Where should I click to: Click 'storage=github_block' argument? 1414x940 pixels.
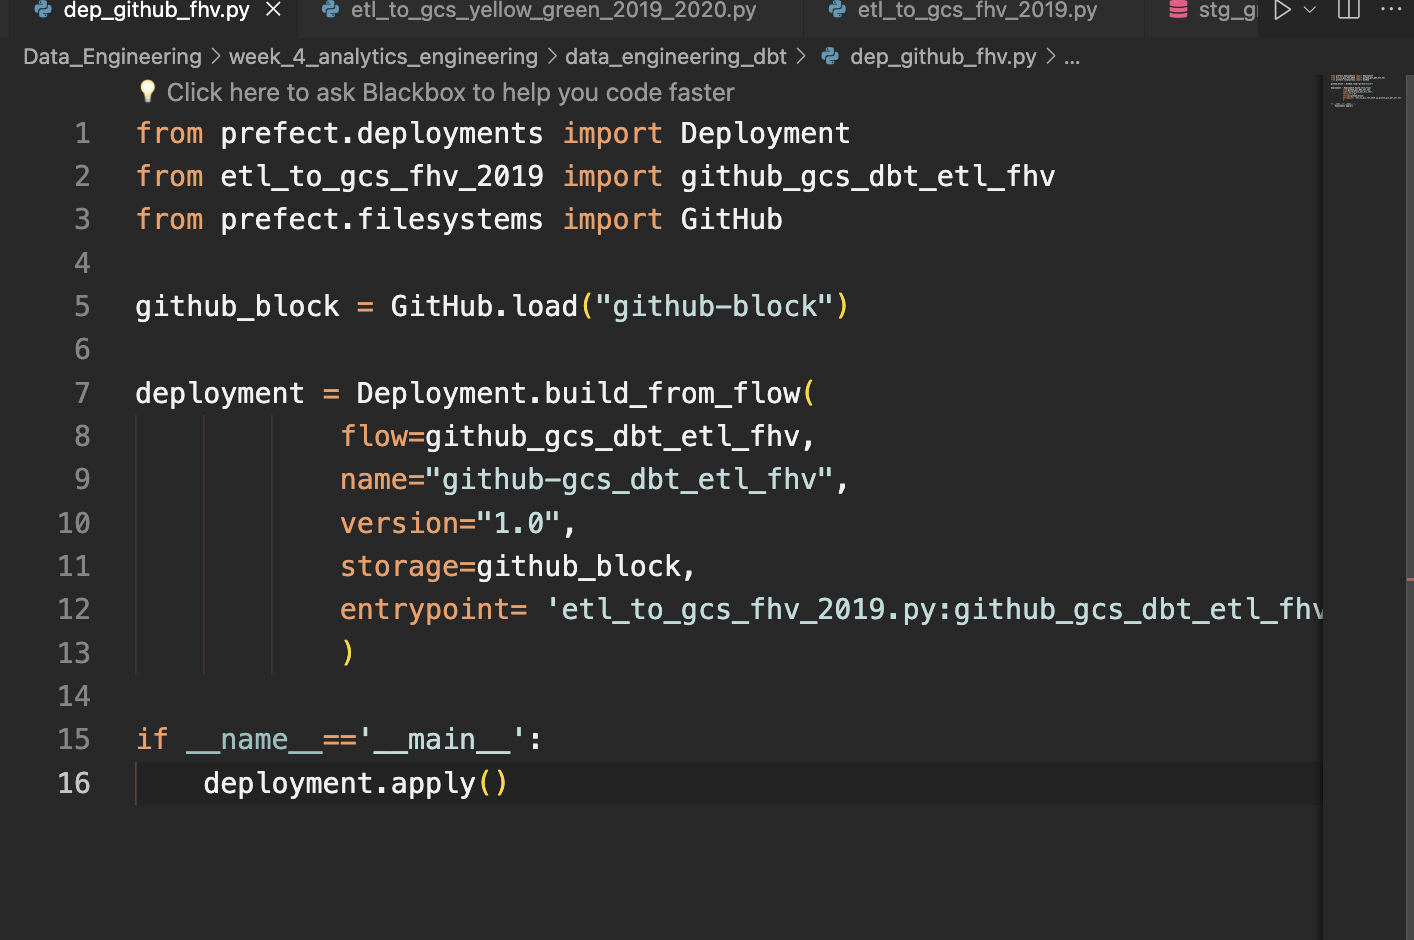point(511,567)
